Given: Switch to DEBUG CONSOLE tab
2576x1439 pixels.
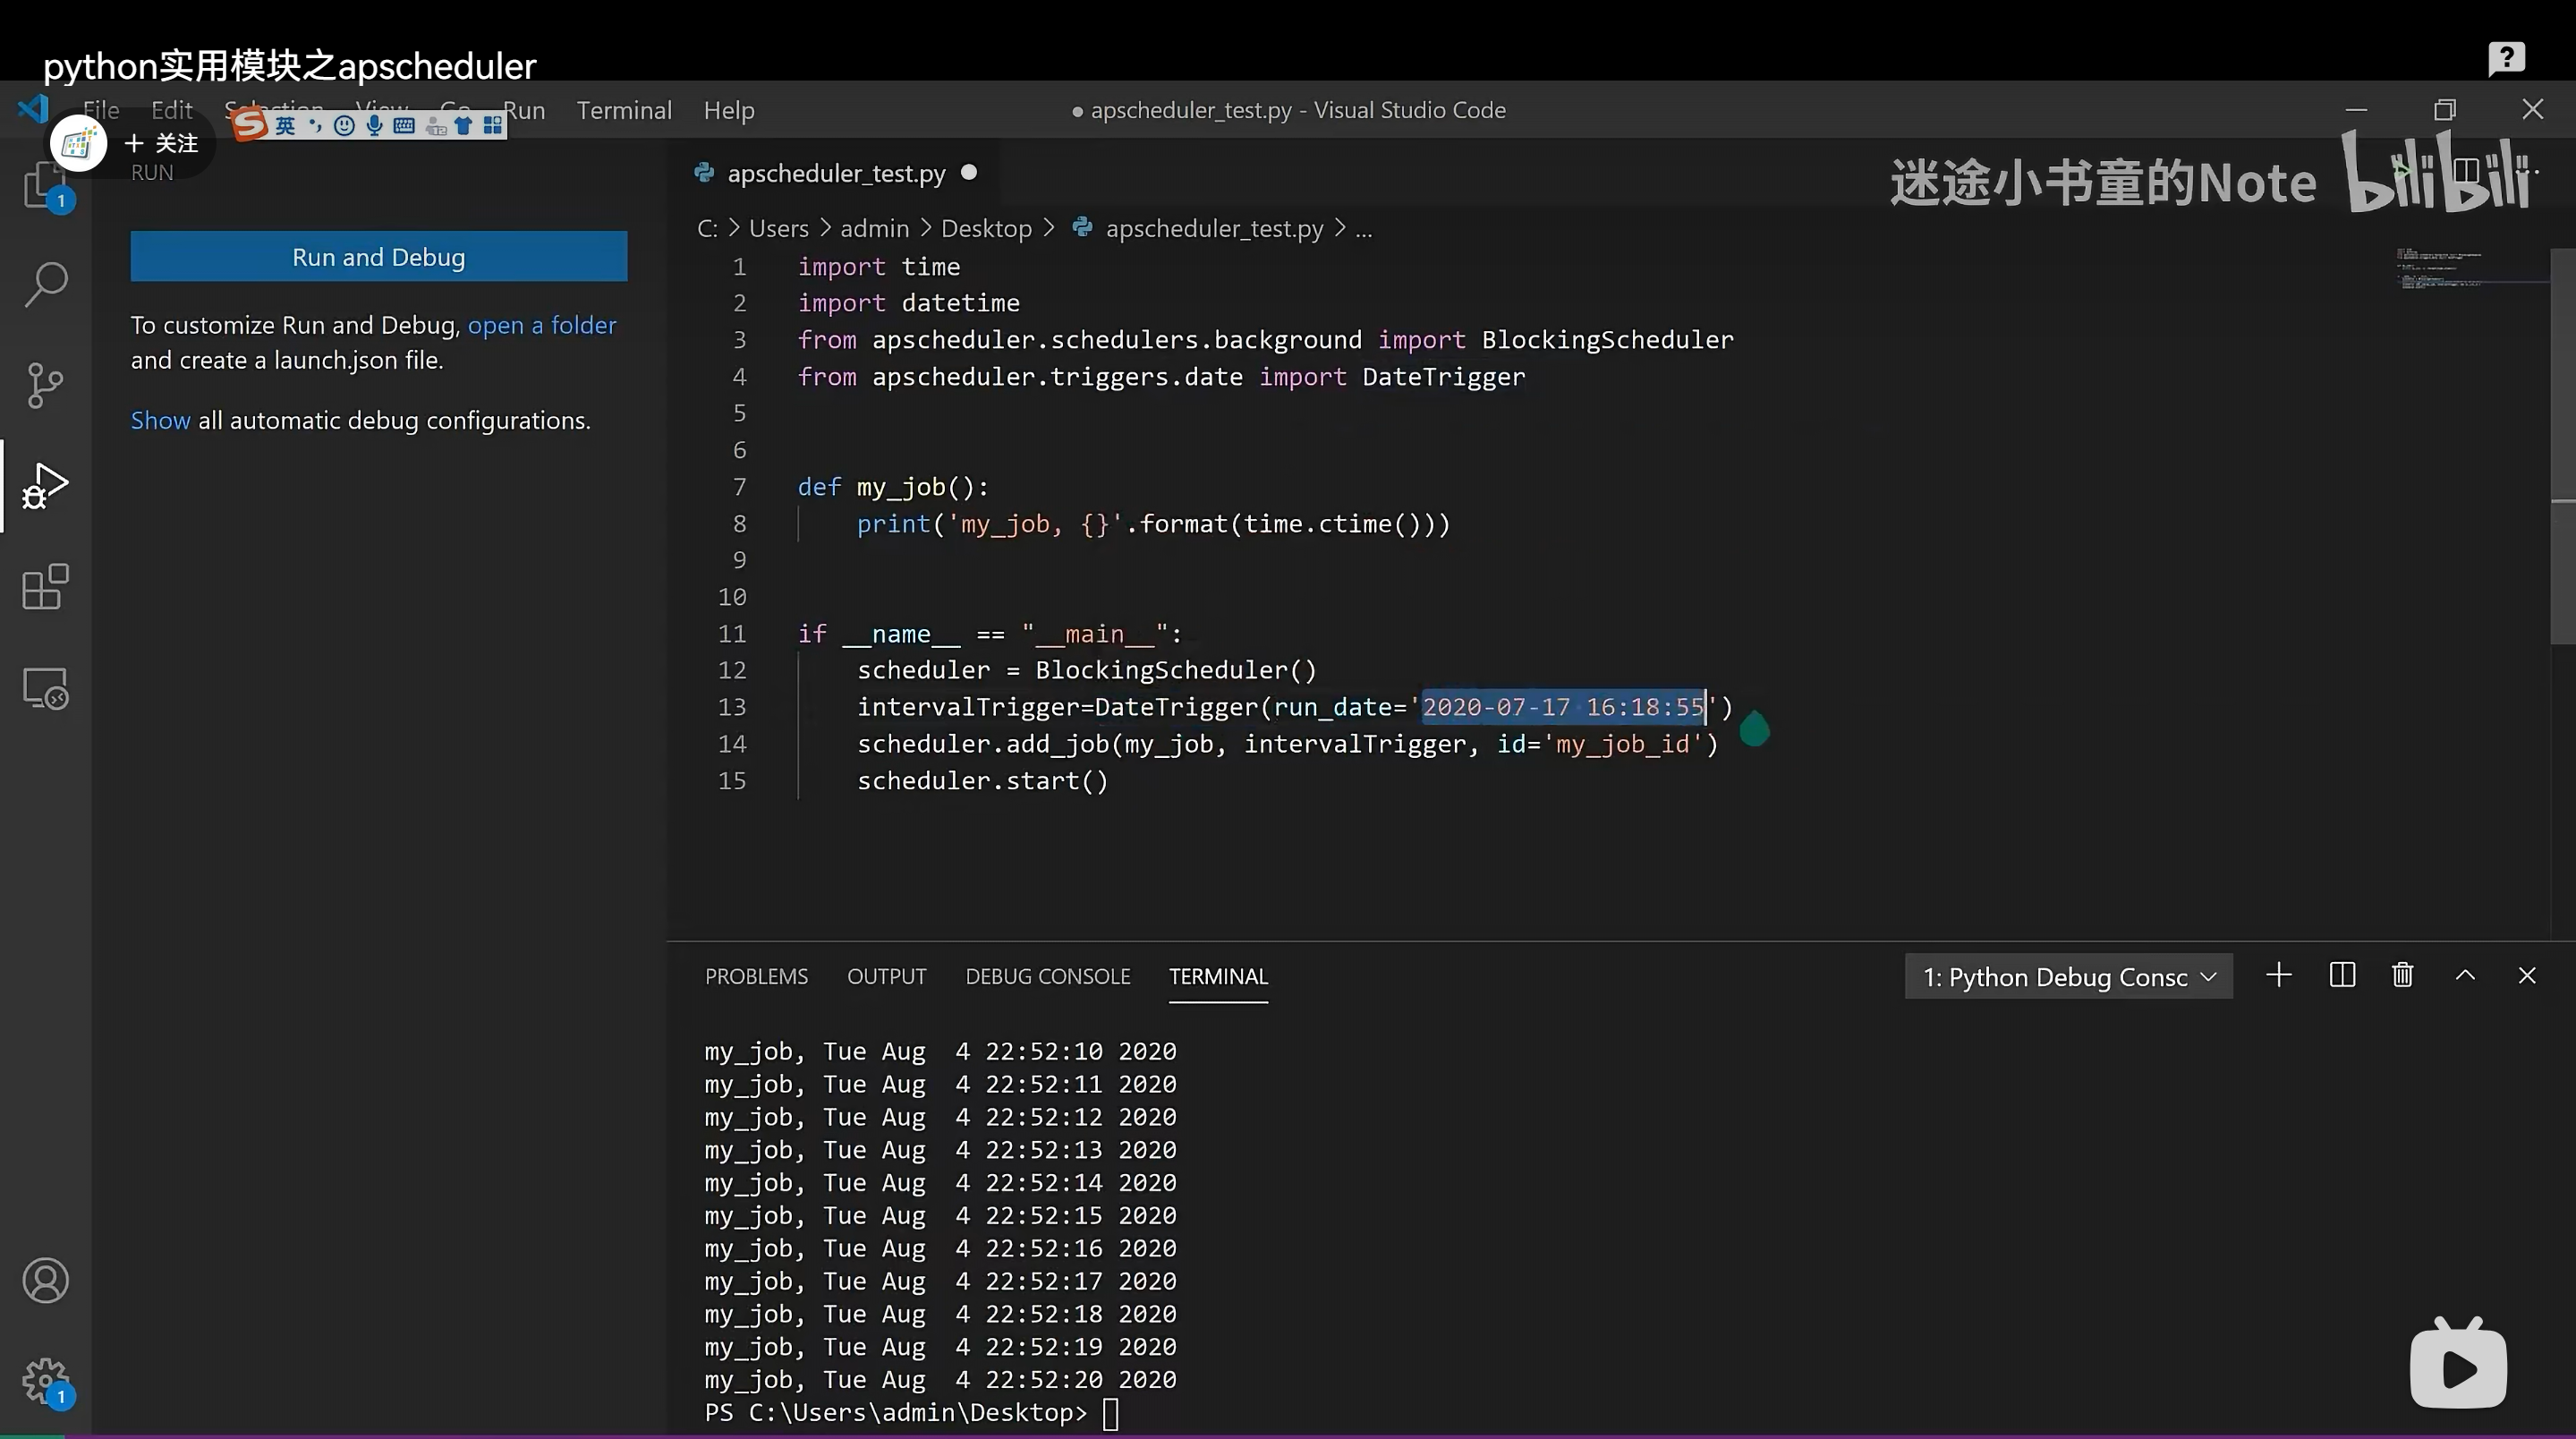Looking at the screenshot, I should coord(1047,976).
